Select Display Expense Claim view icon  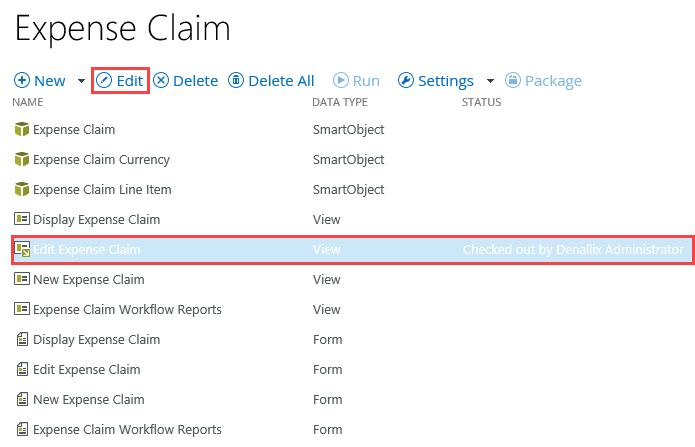click(x=22, y=219)
